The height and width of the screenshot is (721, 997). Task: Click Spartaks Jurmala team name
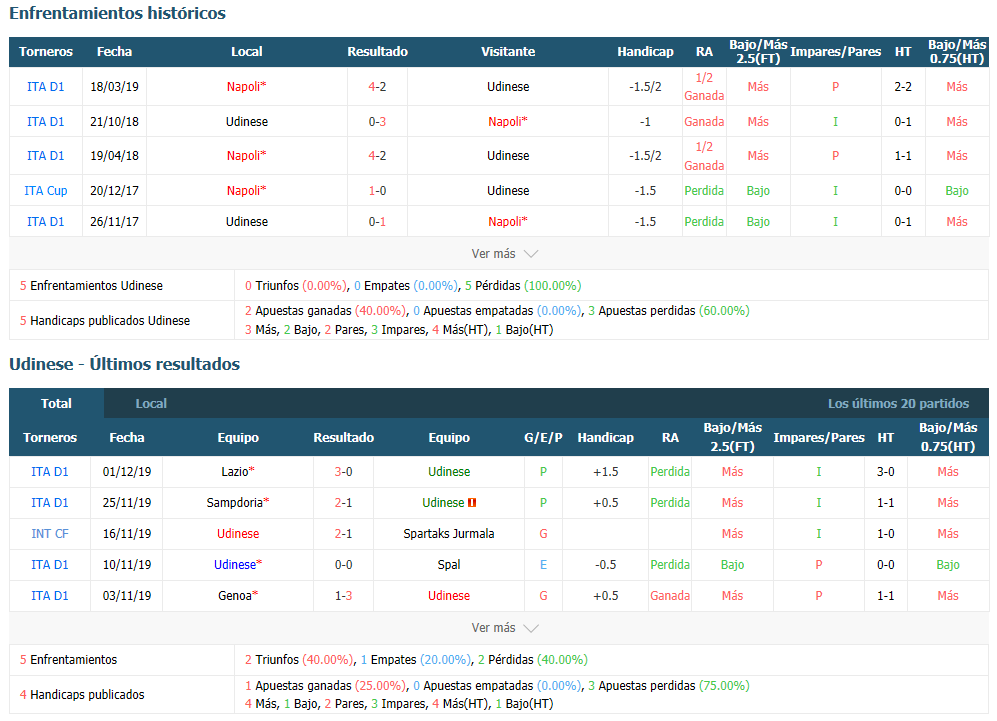(449, 533)
